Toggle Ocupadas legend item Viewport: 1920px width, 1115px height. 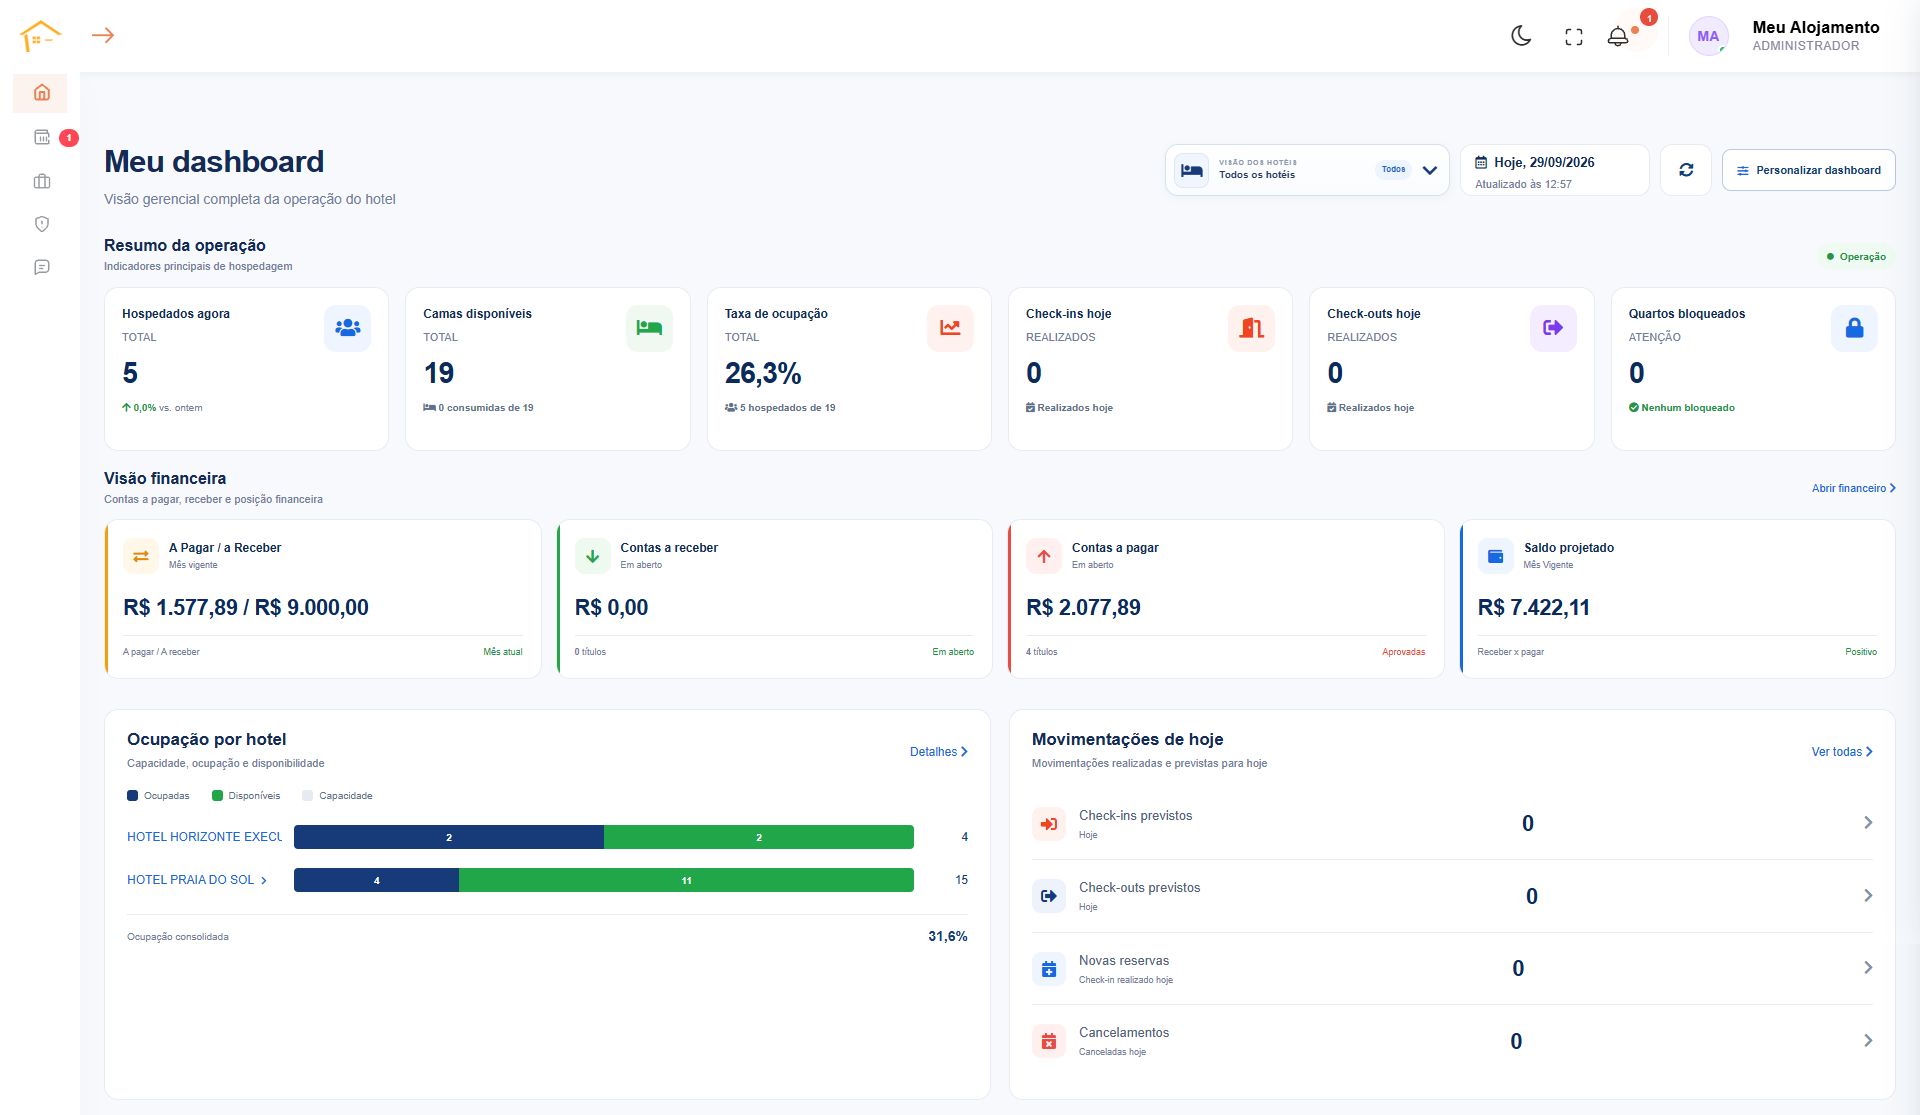pyautogui.click(x=158, y=796)
